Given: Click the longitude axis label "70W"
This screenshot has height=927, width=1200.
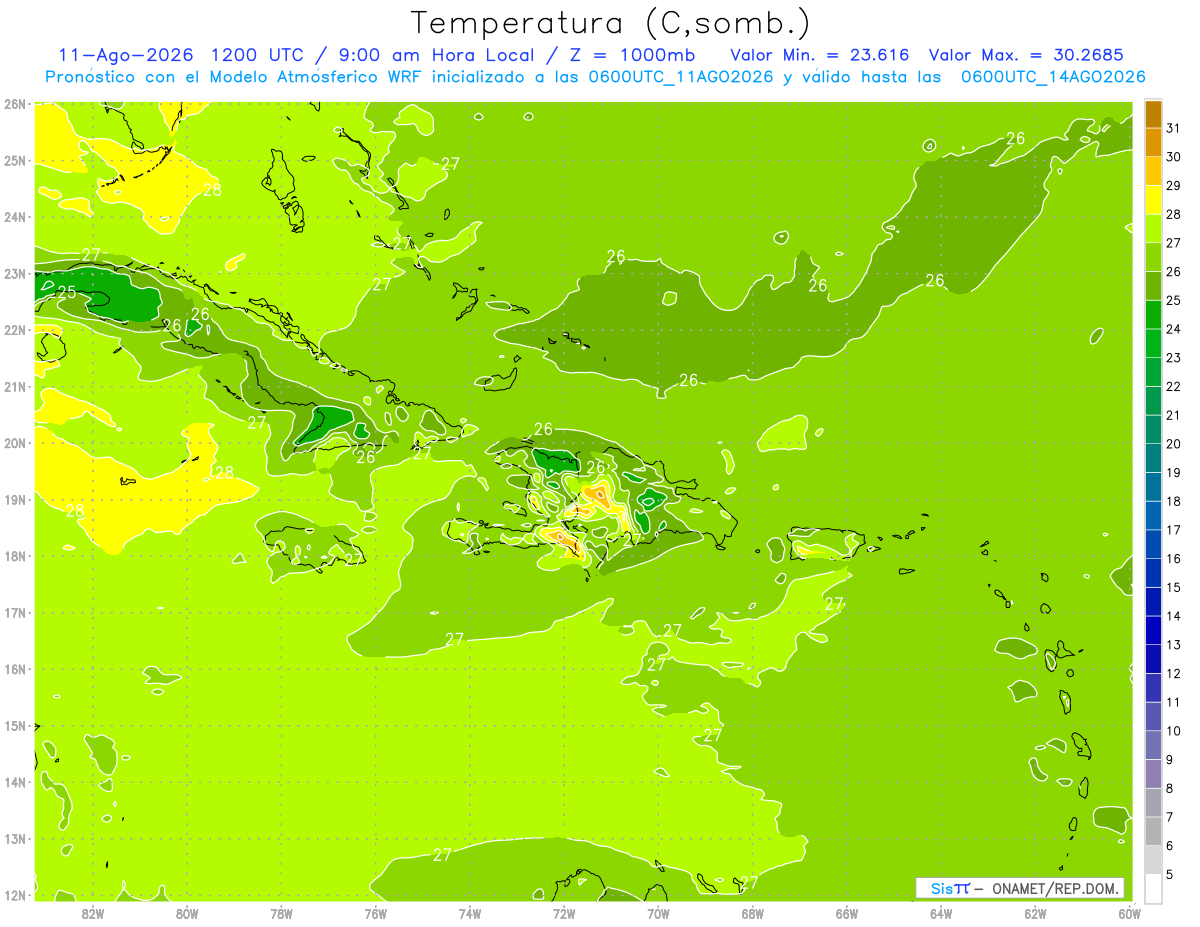Looking at the screenshot, I should point(658,913).
